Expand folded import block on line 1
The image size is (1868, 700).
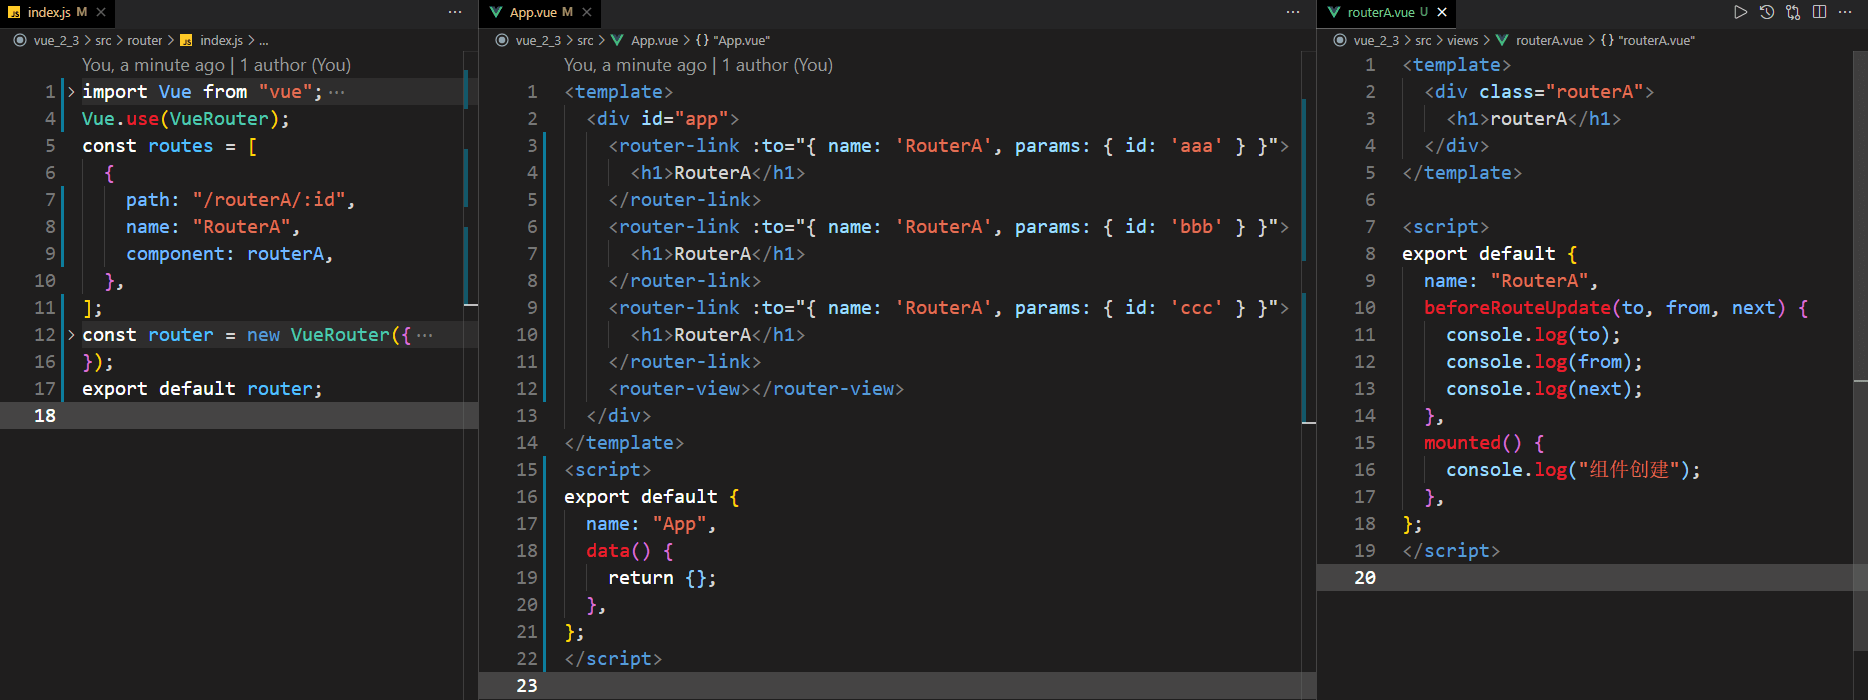pyautogui.click(x=71, y=92)
